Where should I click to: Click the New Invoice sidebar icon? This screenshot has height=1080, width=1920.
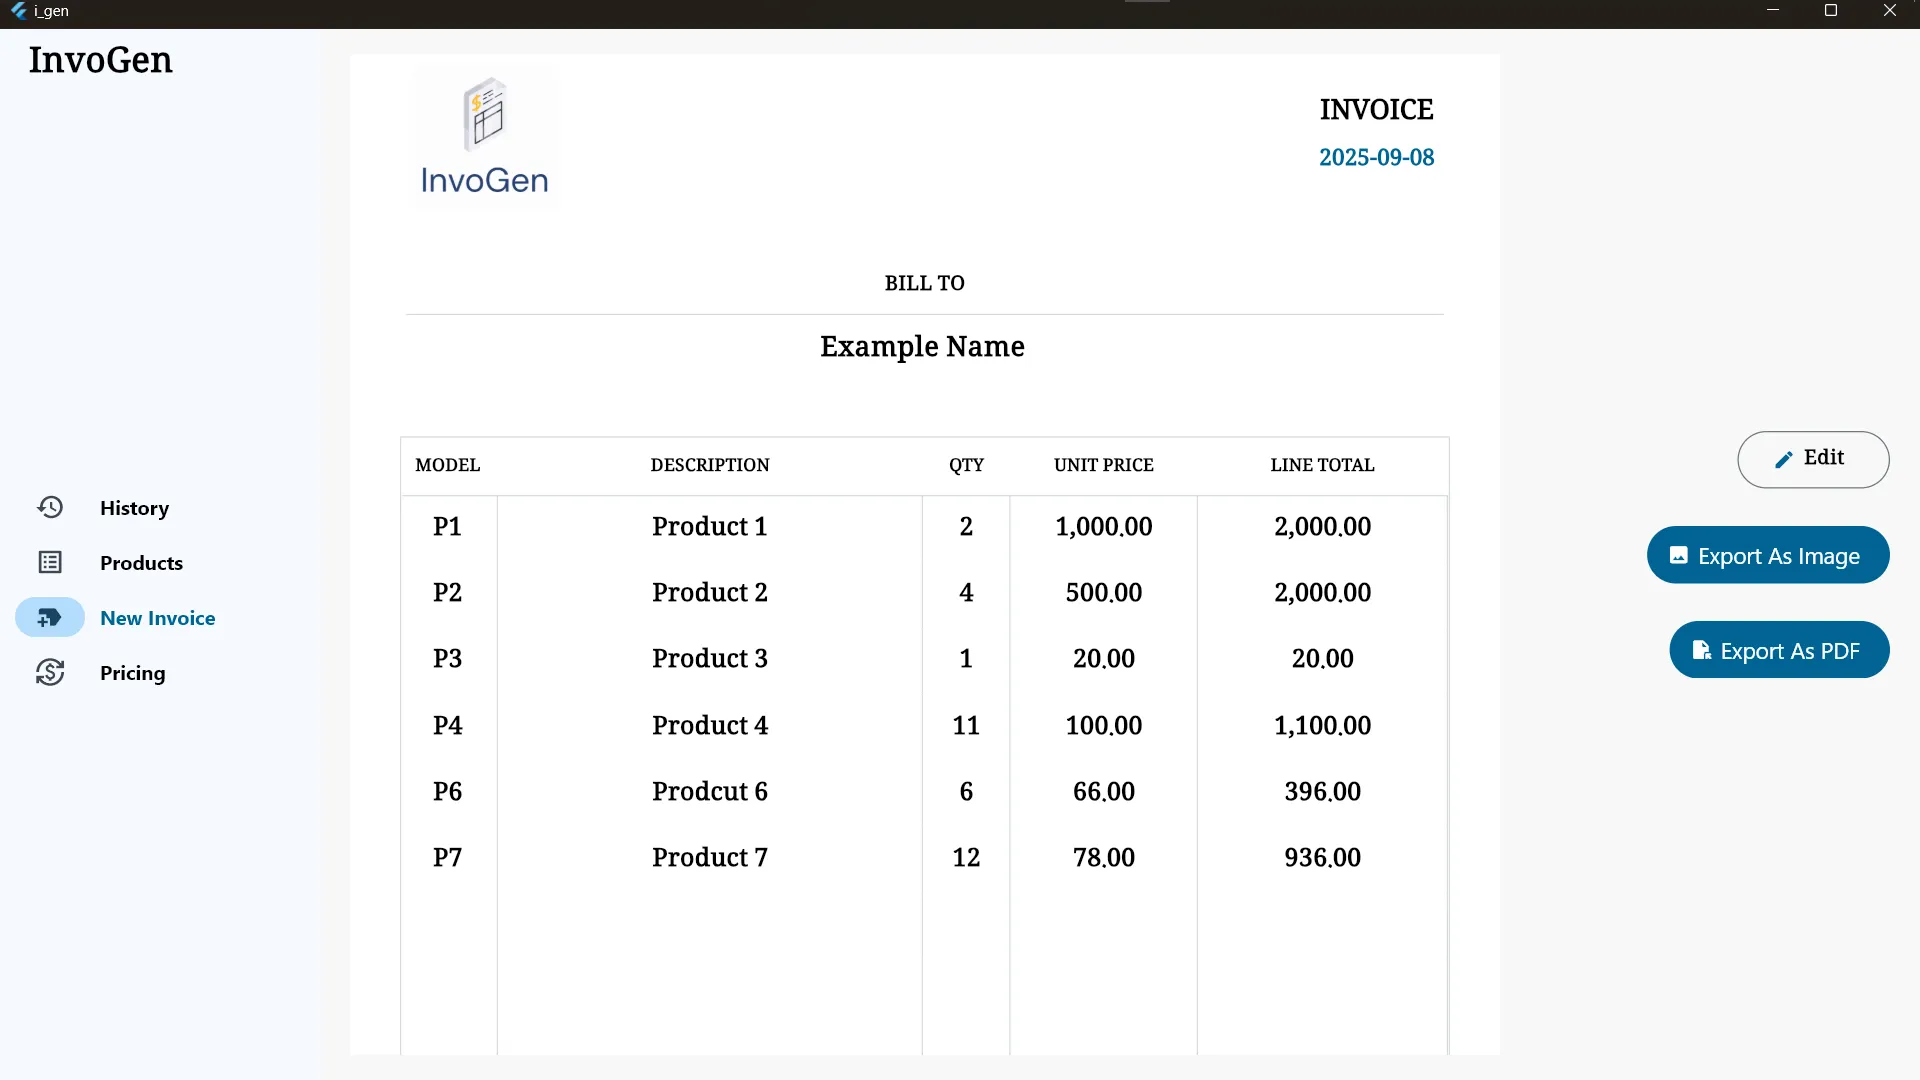coord(50,618)
